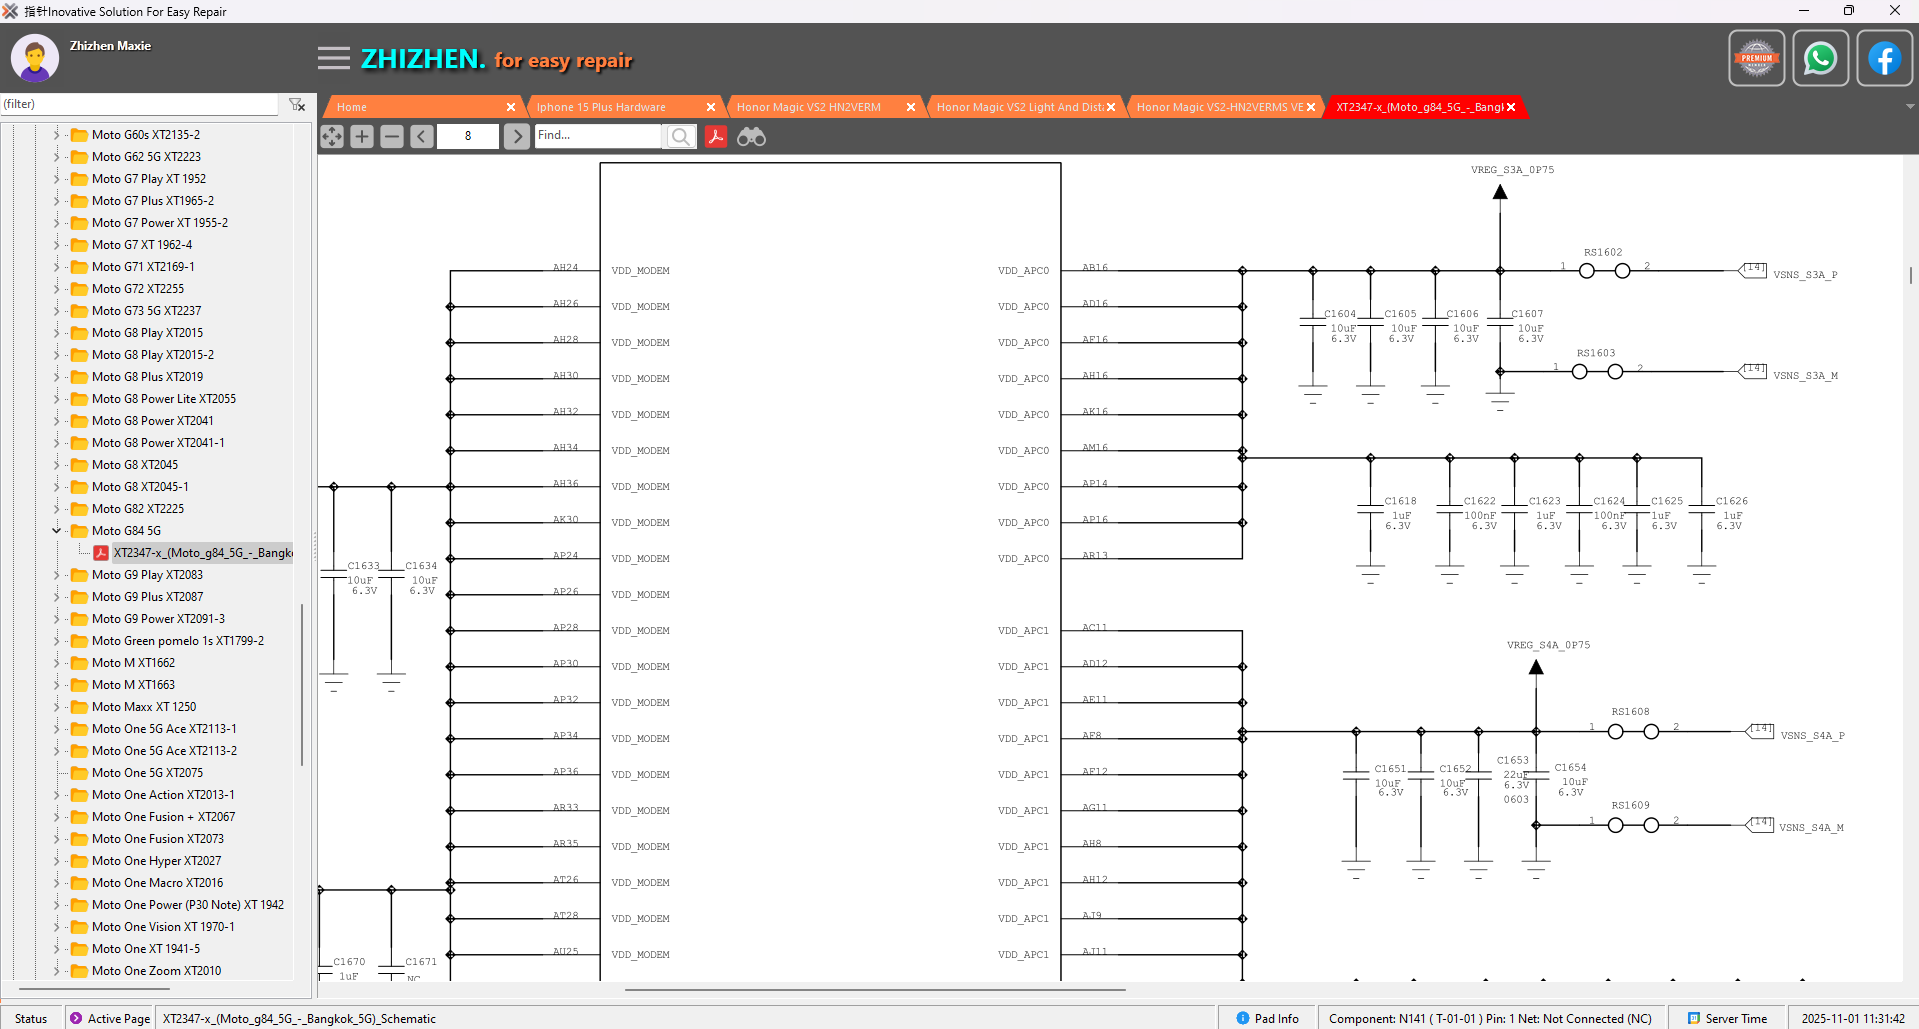
Task: Go to the previous page
Action: coord(422,136)
